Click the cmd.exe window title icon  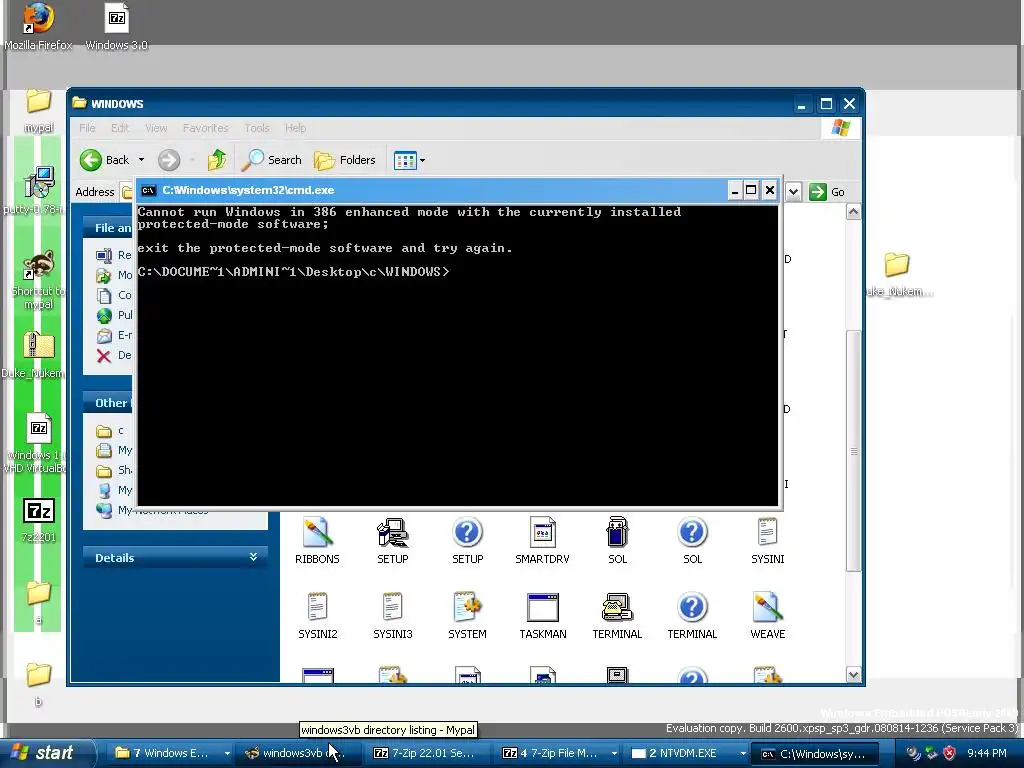[149, 191]
